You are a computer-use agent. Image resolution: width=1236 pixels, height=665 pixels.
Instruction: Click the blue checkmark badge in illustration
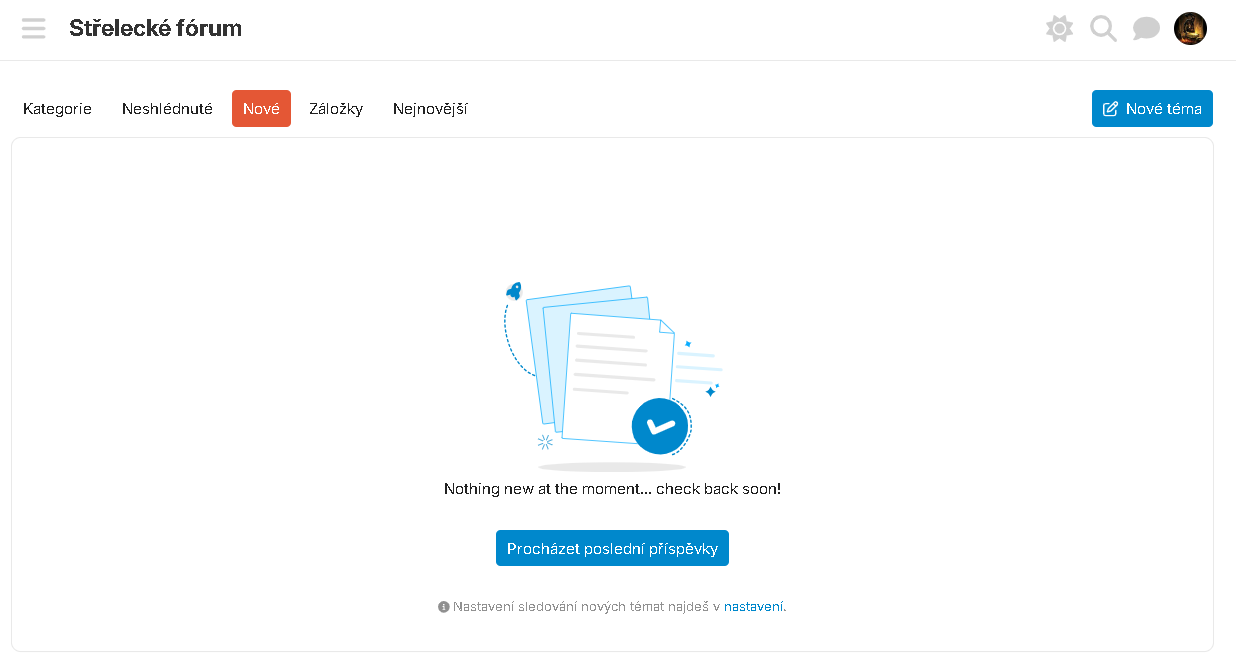tap(660, 426)
